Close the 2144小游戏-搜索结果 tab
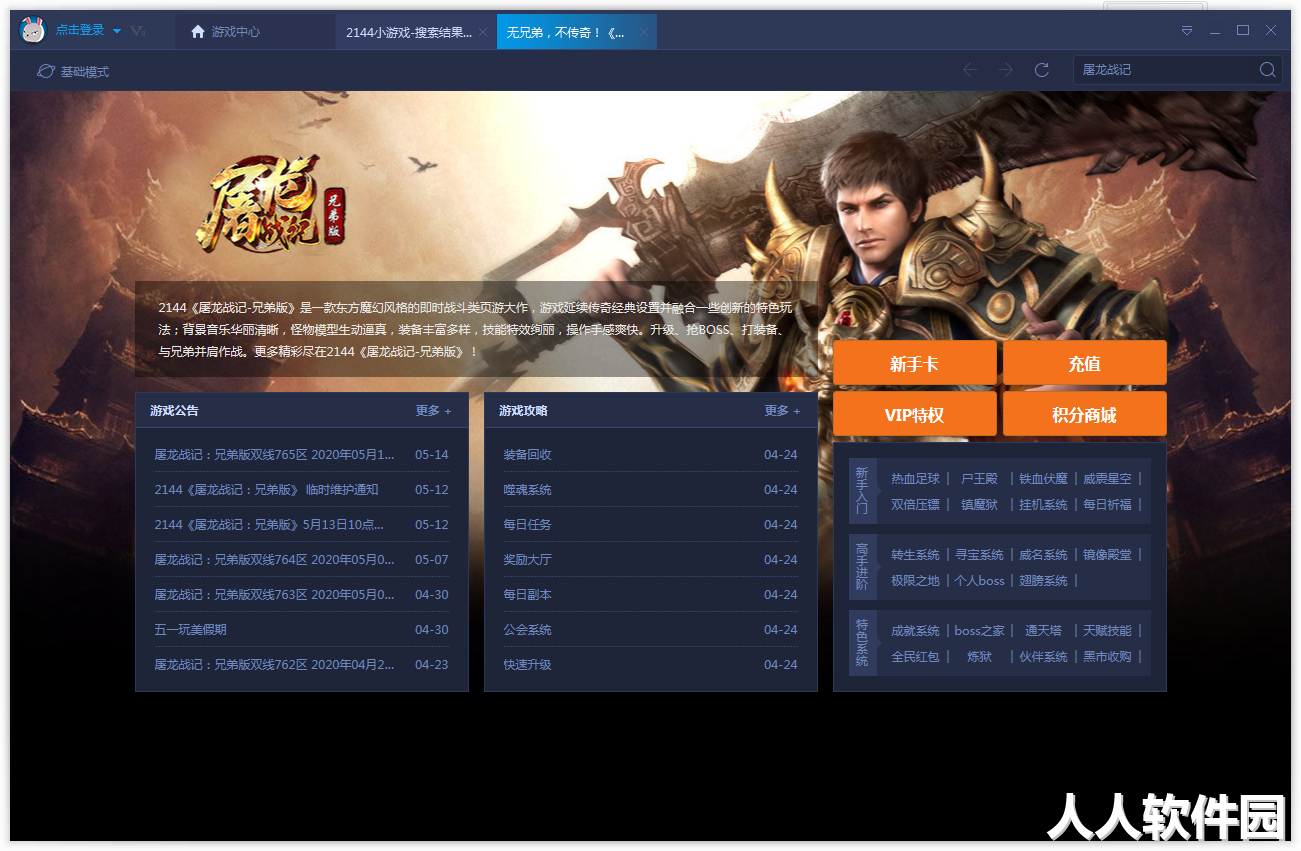Image resolution: width=1301 pixels, height=851 pixels. [483, 32]
